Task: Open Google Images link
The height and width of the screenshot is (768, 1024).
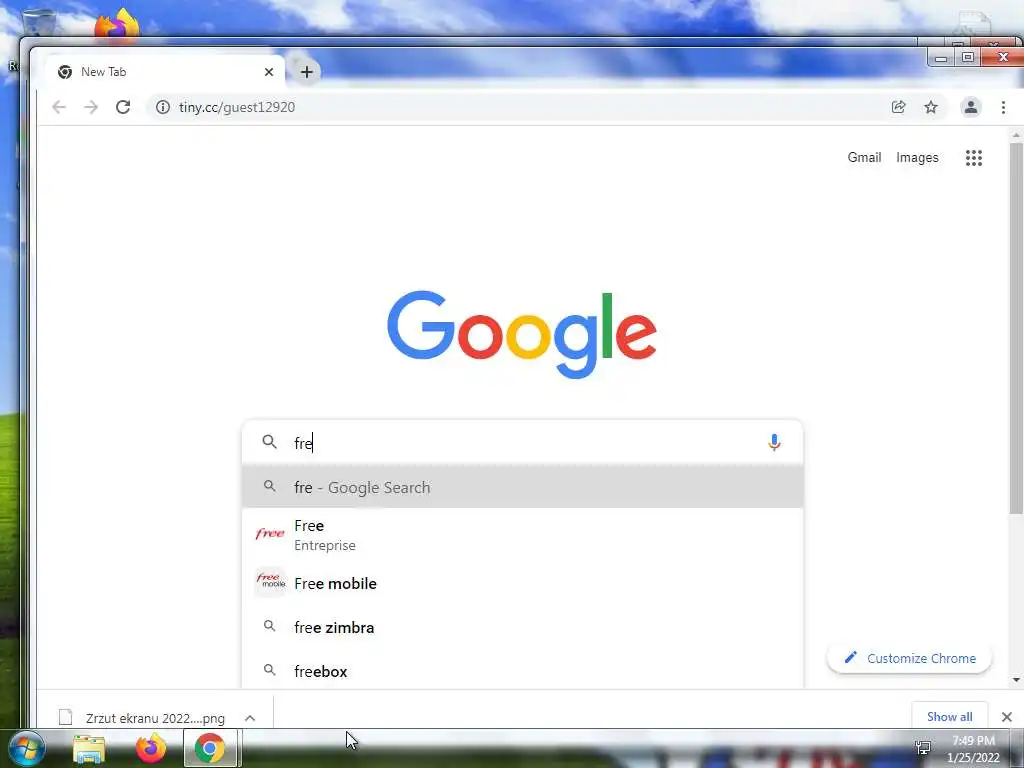Action: tap(917, 157)
